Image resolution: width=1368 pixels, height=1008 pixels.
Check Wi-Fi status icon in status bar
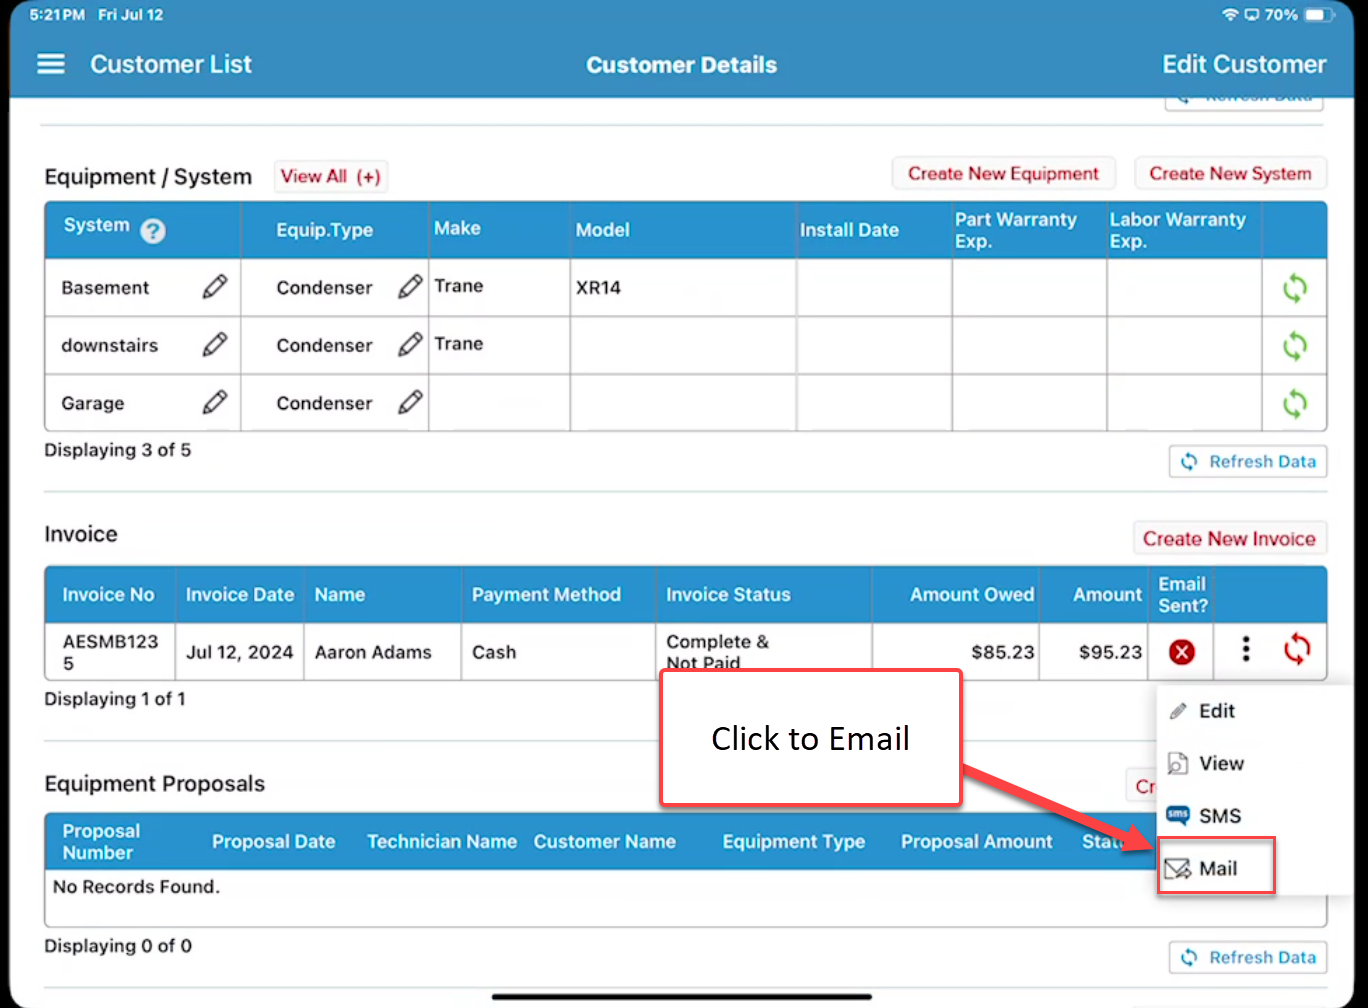[1230, 15]
